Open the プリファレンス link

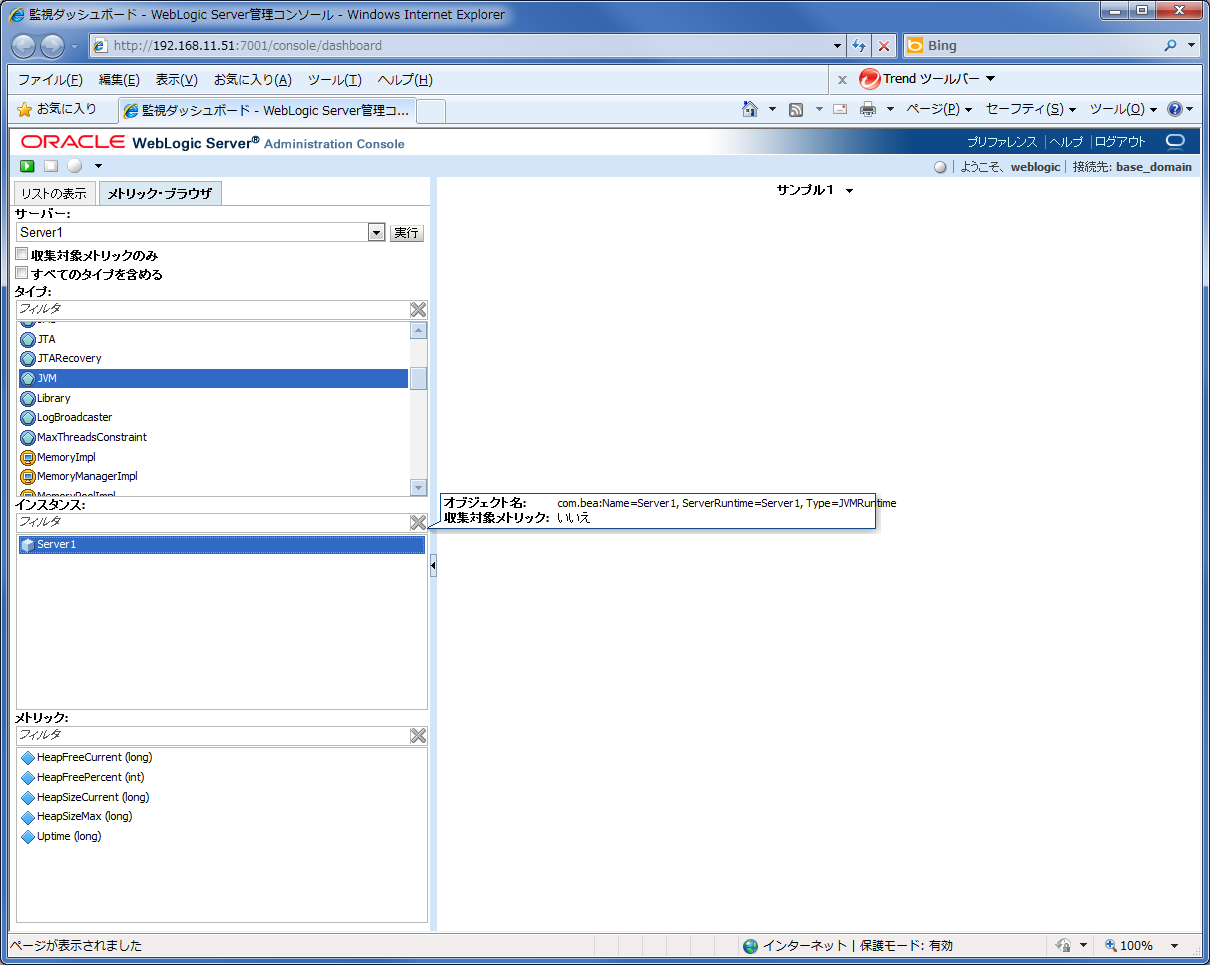(x=1002, y=142)
